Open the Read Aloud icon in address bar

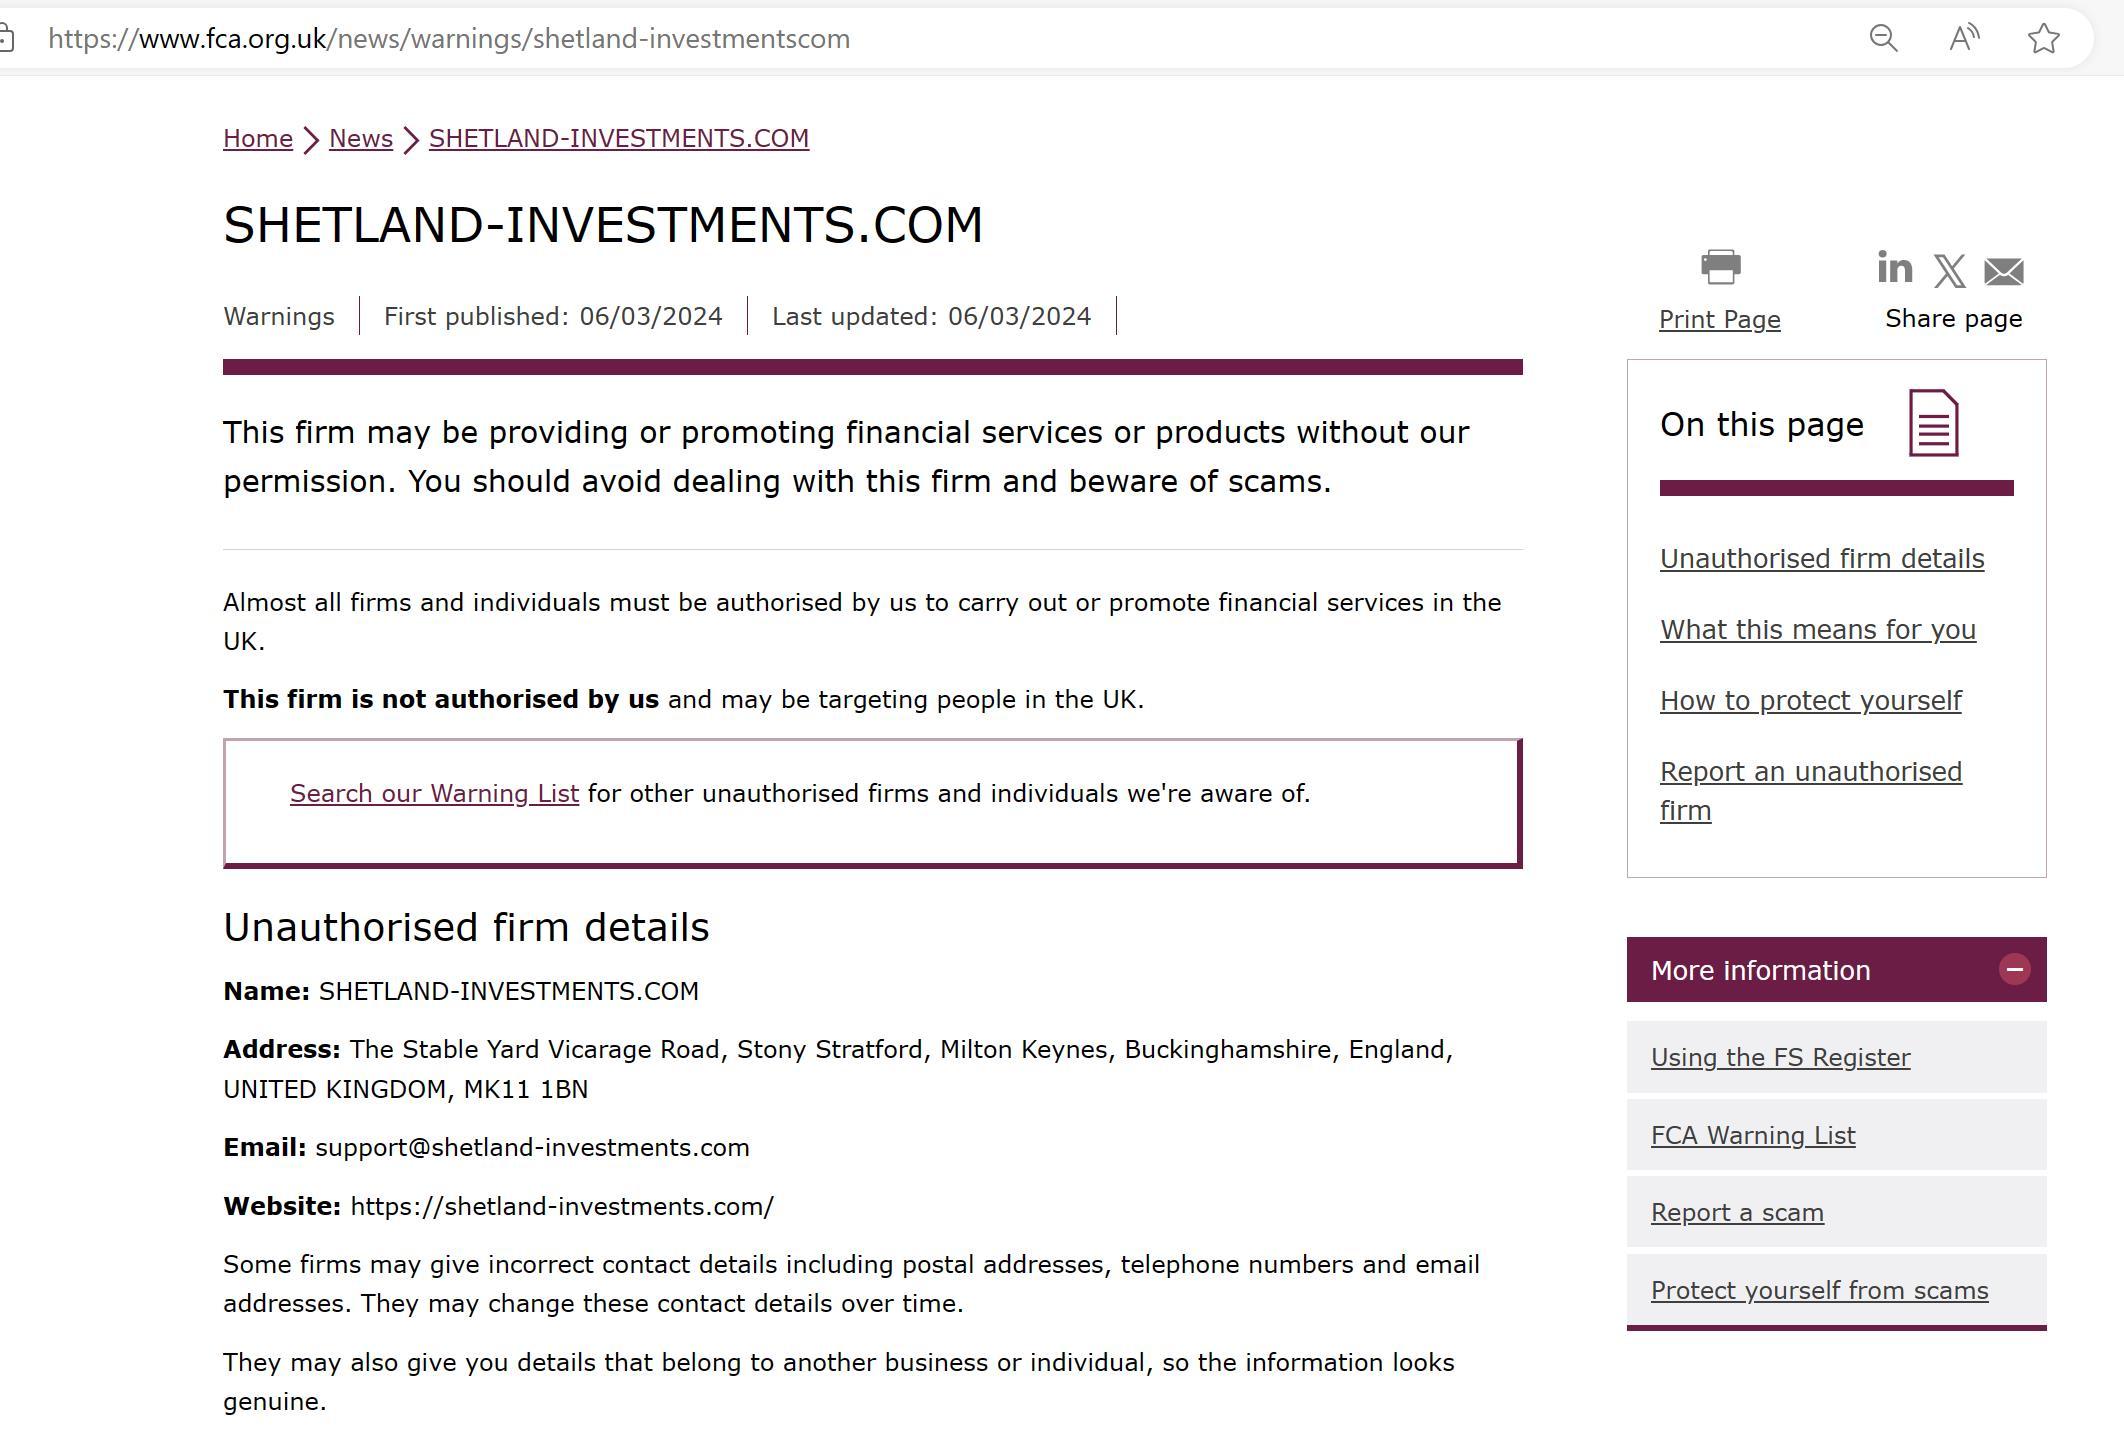tap(1964, 38)
